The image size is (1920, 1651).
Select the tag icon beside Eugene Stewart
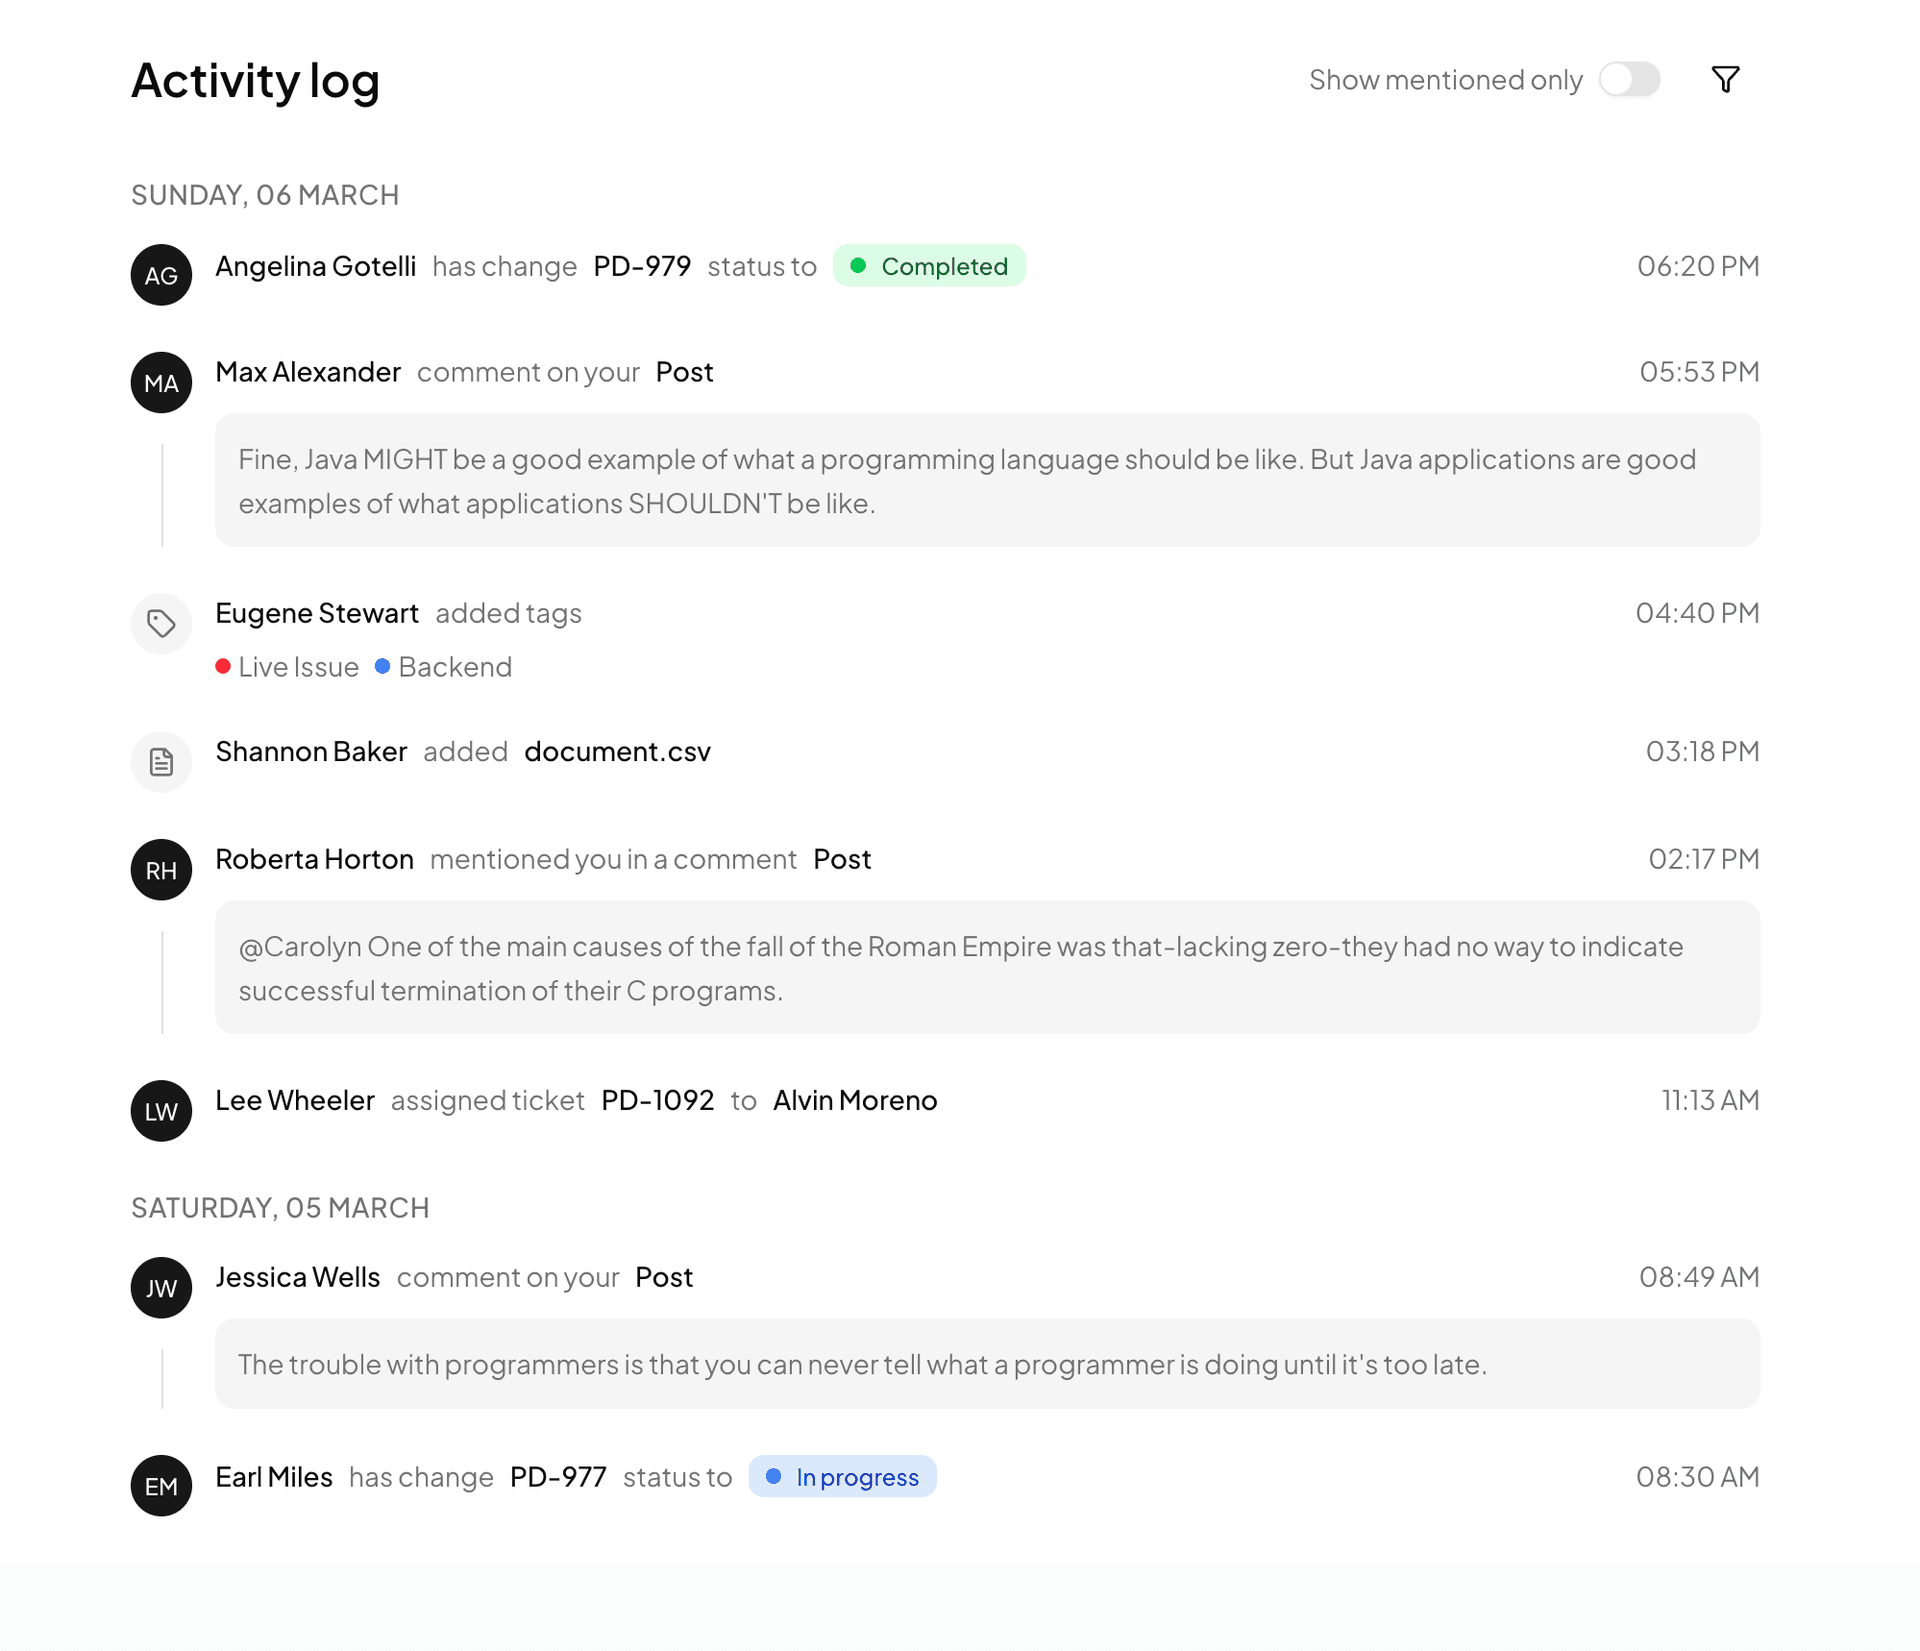(x=160, y=623)
